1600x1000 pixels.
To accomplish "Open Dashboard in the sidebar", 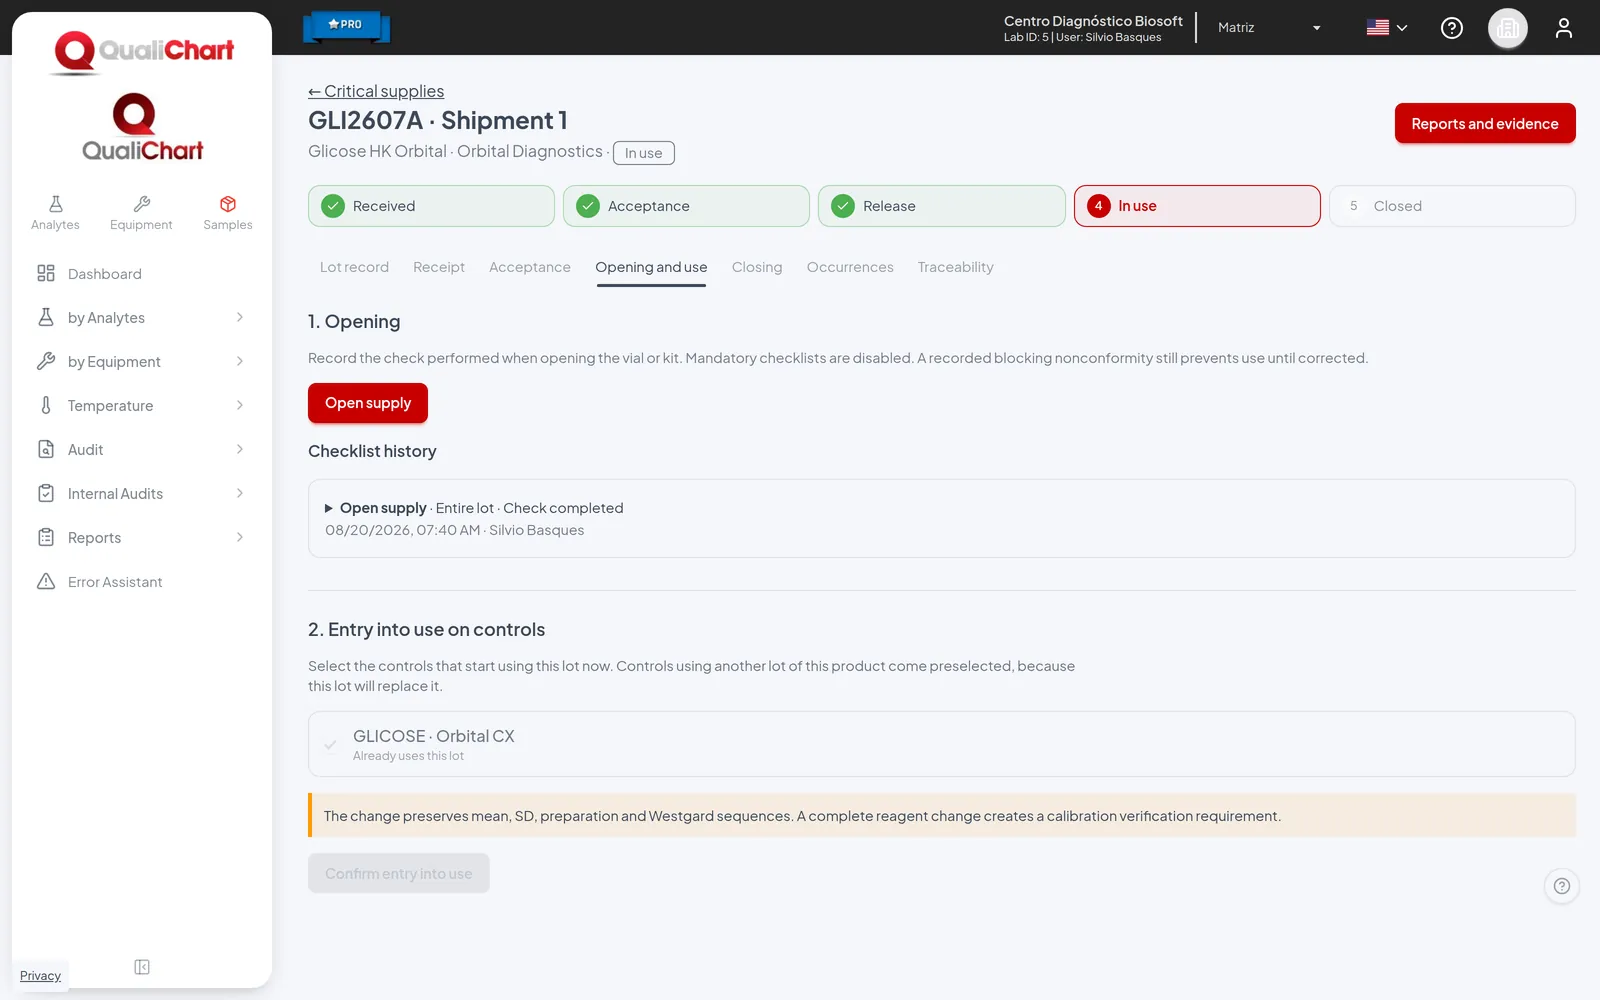I will (141, 274).
